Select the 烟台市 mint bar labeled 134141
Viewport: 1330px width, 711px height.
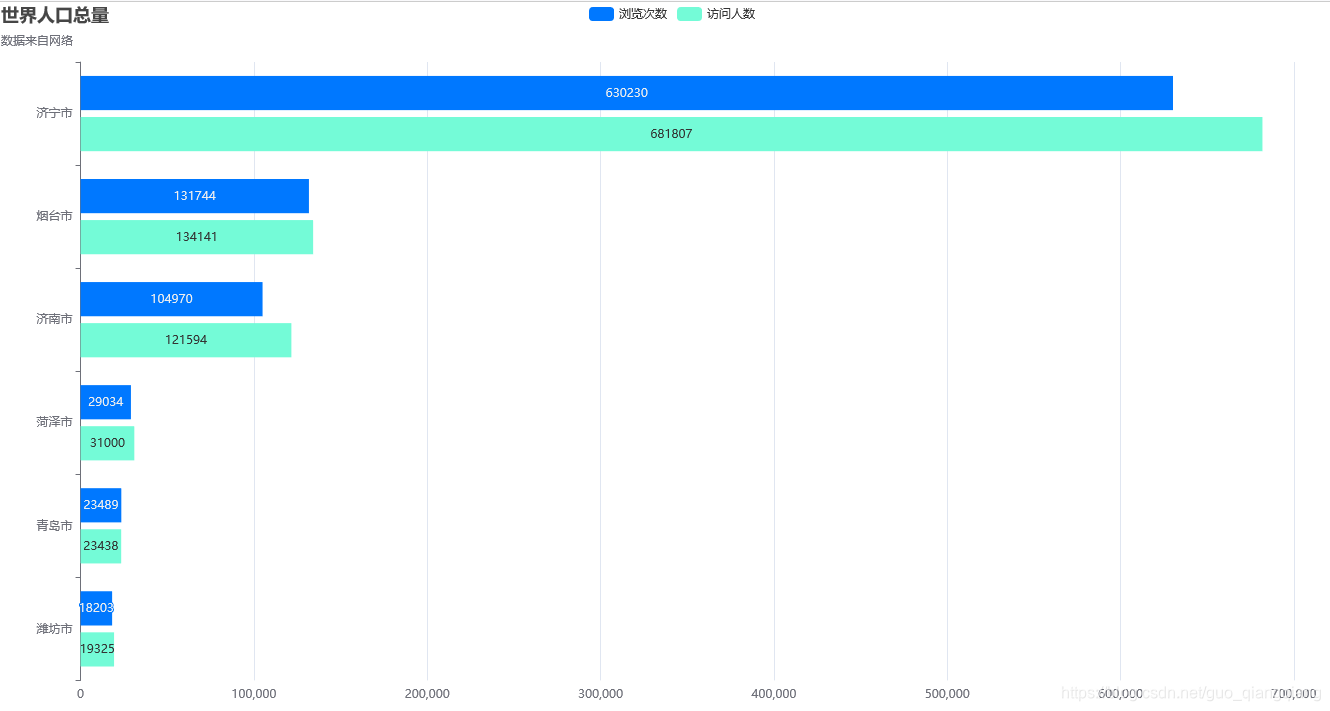[196, 237]
